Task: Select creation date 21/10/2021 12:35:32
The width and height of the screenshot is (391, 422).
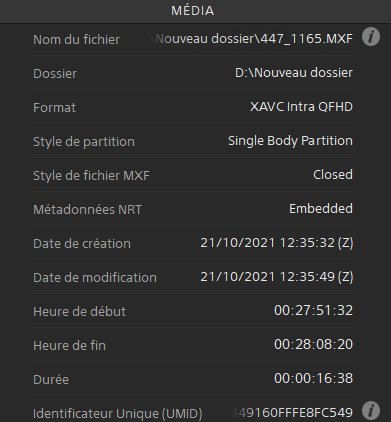Action: [277, 243]
